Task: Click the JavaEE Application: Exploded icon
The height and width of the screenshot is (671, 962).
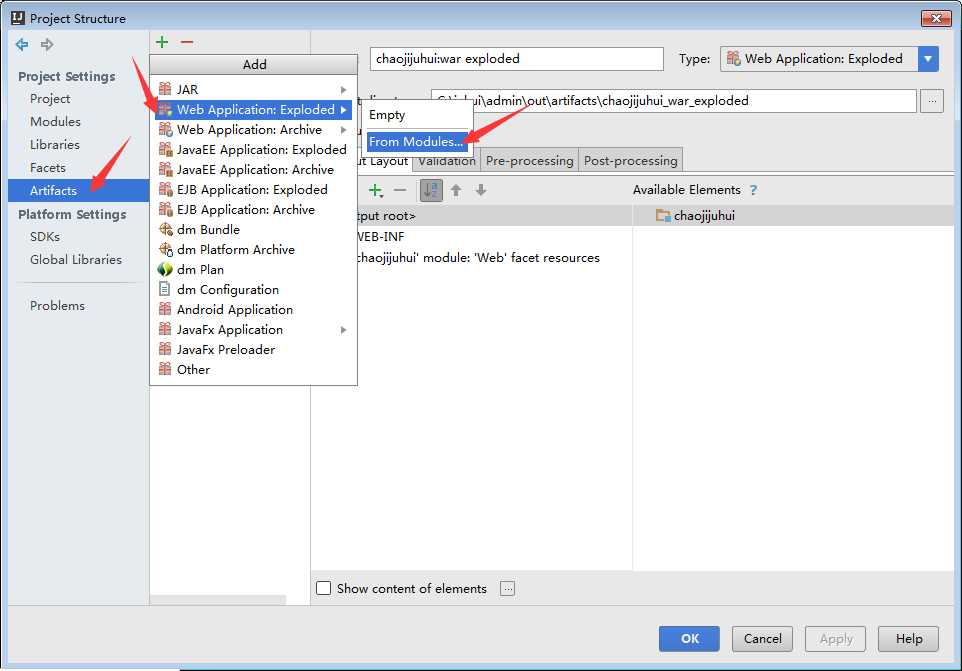Action: point(166,149)
